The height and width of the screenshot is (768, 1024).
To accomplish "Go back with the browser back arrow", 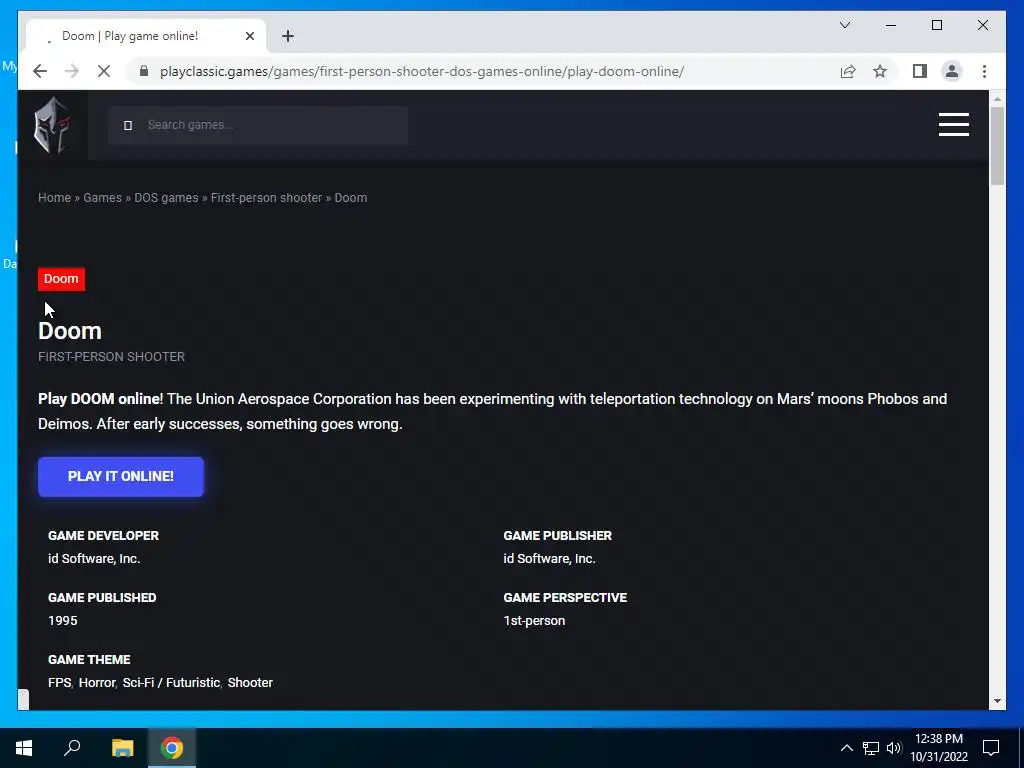I will tap(40, 71).
